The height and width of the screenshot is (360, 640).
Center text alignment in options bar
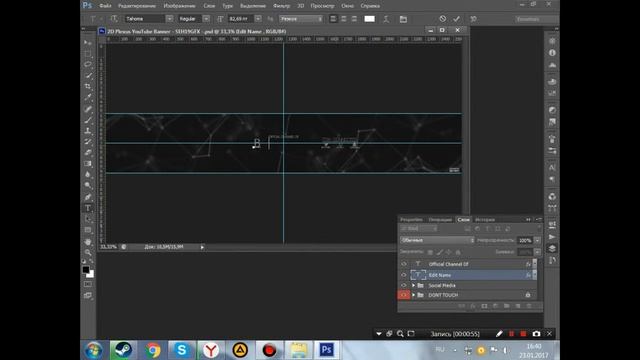344,19
